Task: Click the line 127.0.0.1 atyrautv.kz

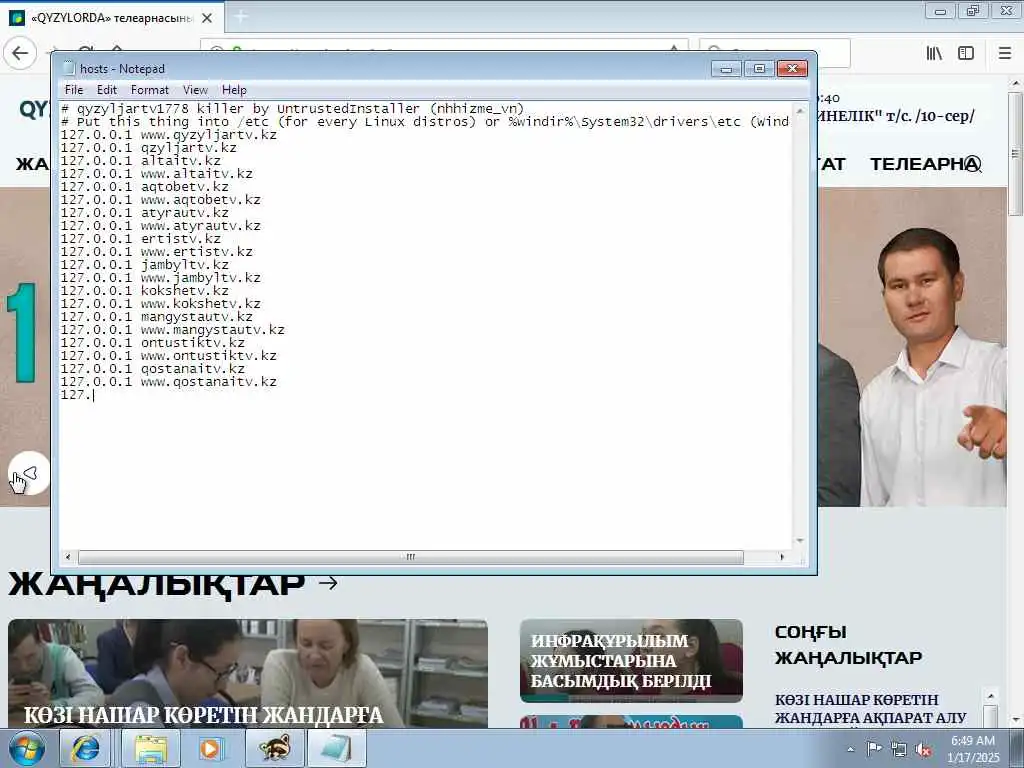Action: click(x=144, y=213)
